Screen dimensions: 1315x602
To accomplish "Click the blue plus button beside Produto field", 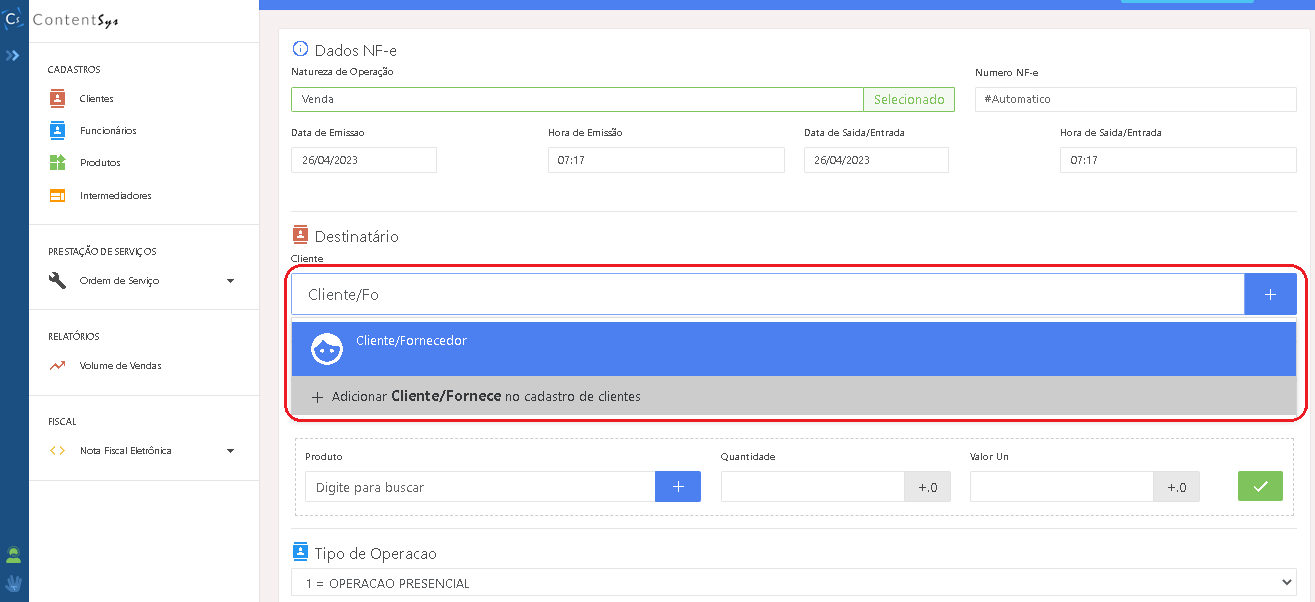I will (678, 487).
